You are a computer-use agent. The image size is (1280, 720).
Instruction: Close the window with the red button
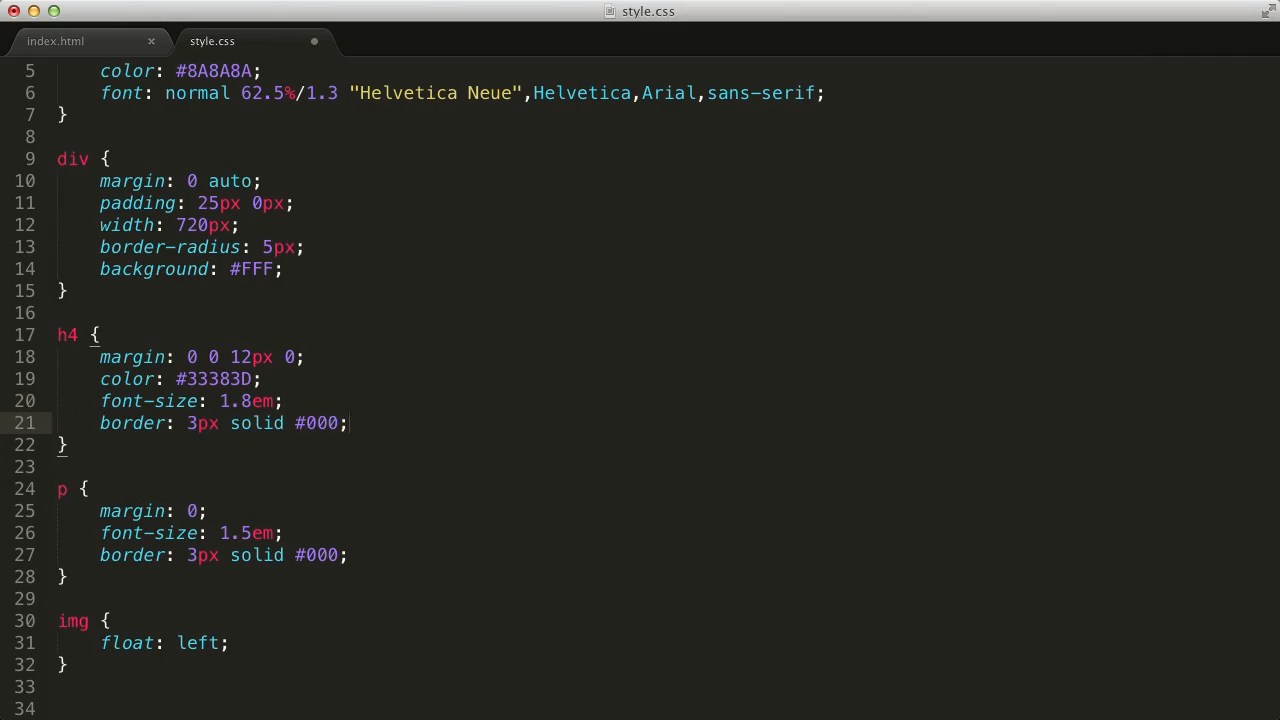[14, 11]
